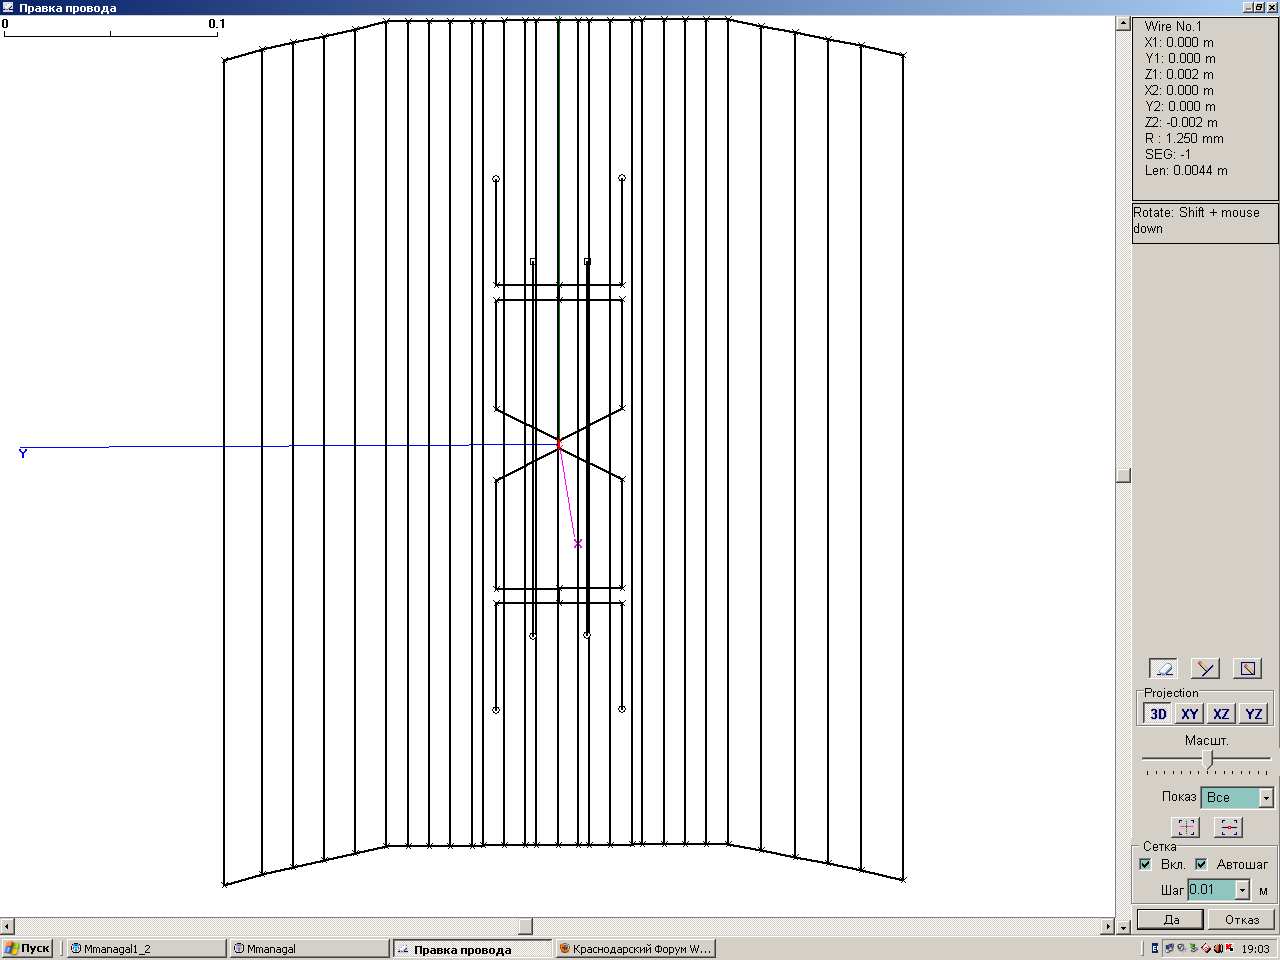Restore down the 'Правка провода' window

pyautogui.click(x=1259, y=7)
